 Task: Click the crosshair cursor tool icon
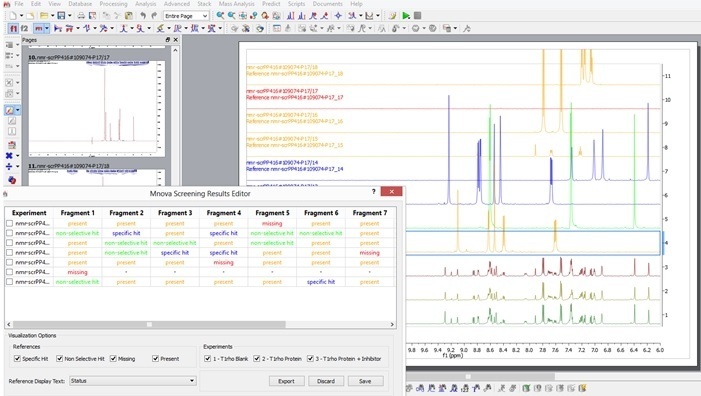click(x=338, y=16)
